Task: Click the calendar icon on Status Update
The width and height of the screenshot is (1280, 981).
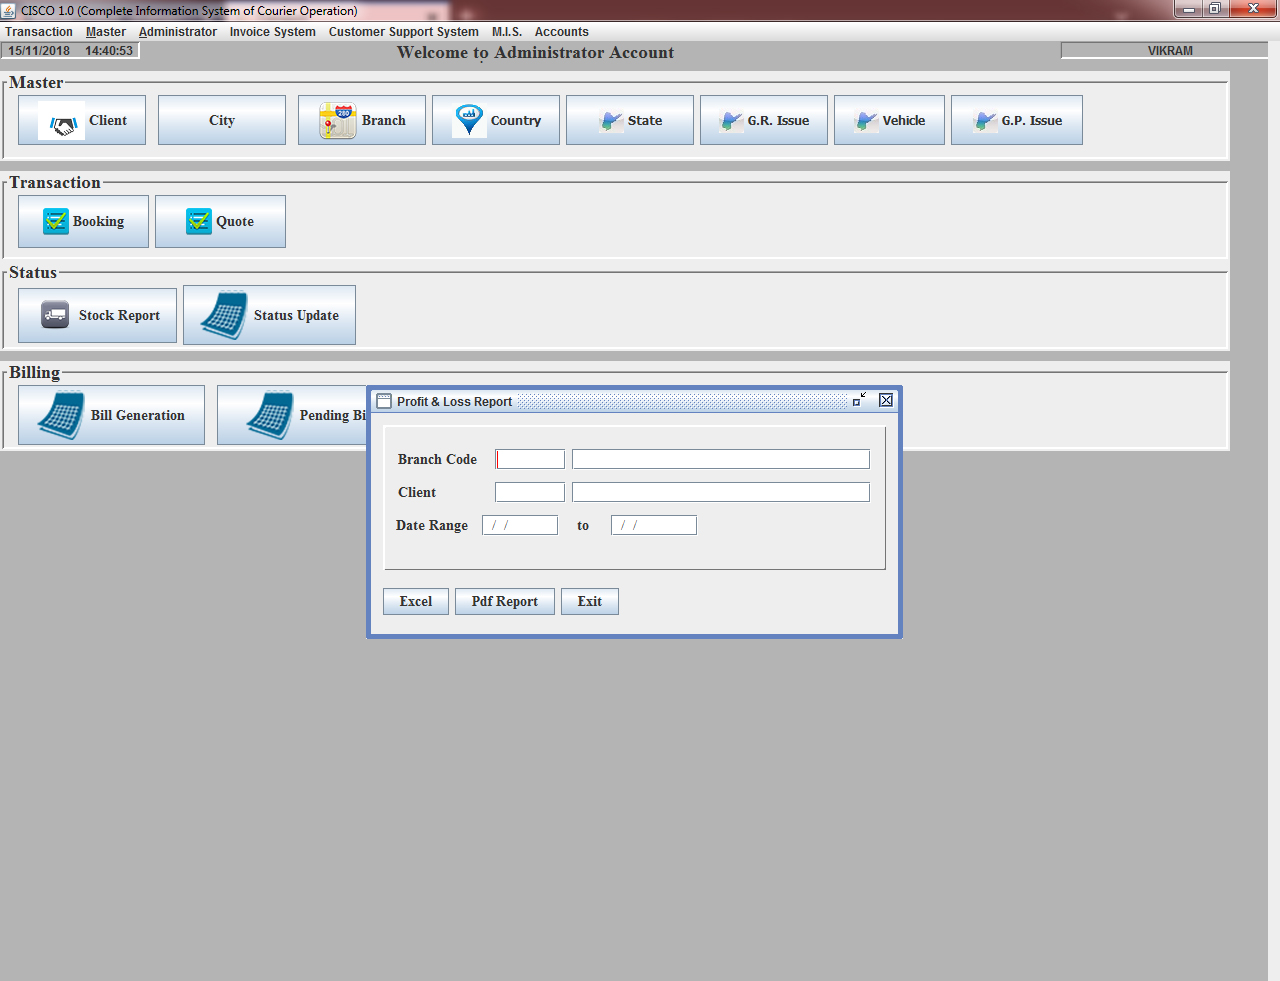Action: coord(224,315)
